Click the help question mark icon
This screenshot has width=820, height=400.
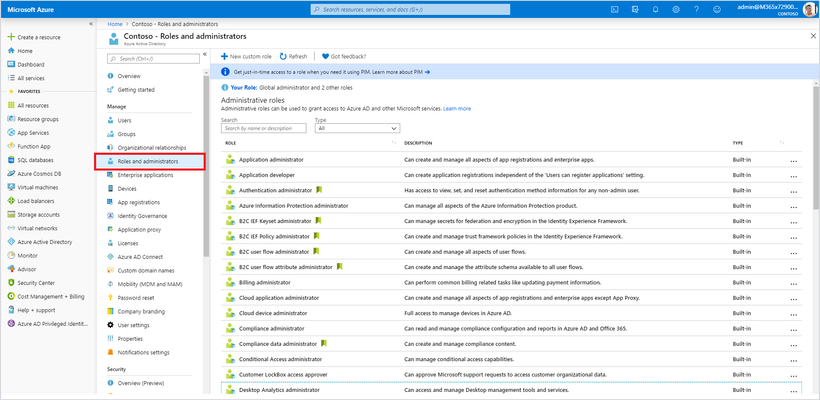[x=696, y=9]
